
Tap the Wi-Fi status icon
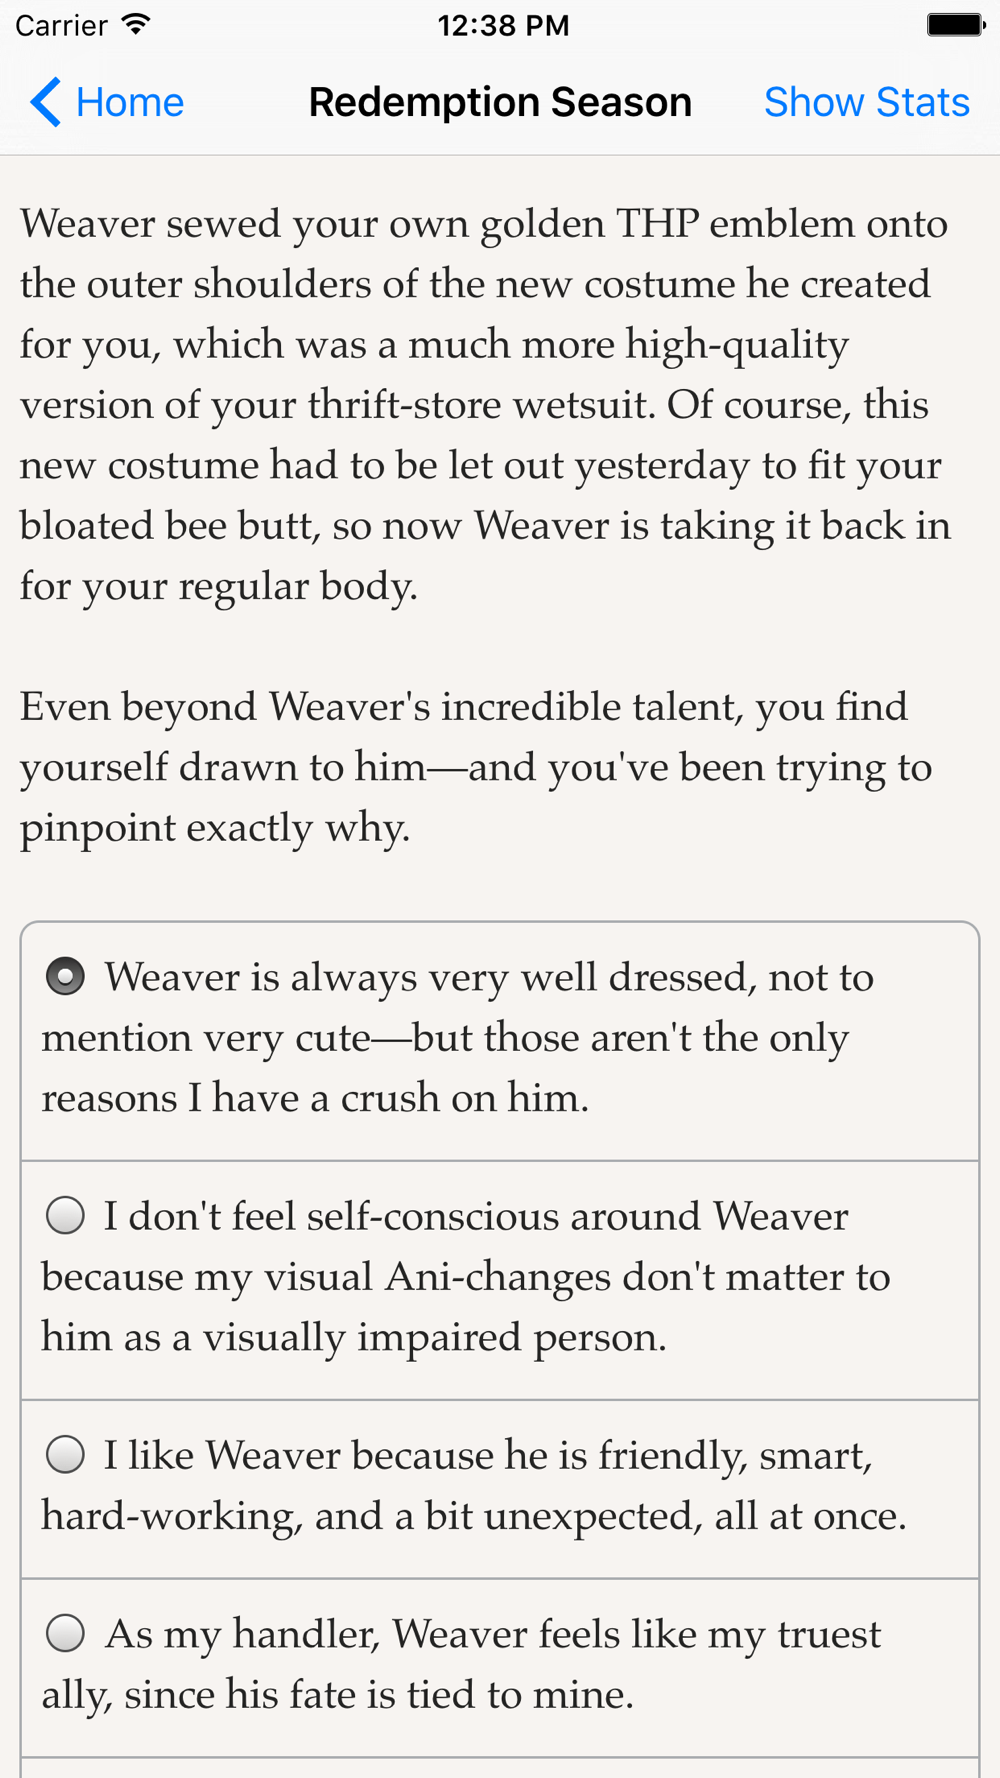[135, 25]
